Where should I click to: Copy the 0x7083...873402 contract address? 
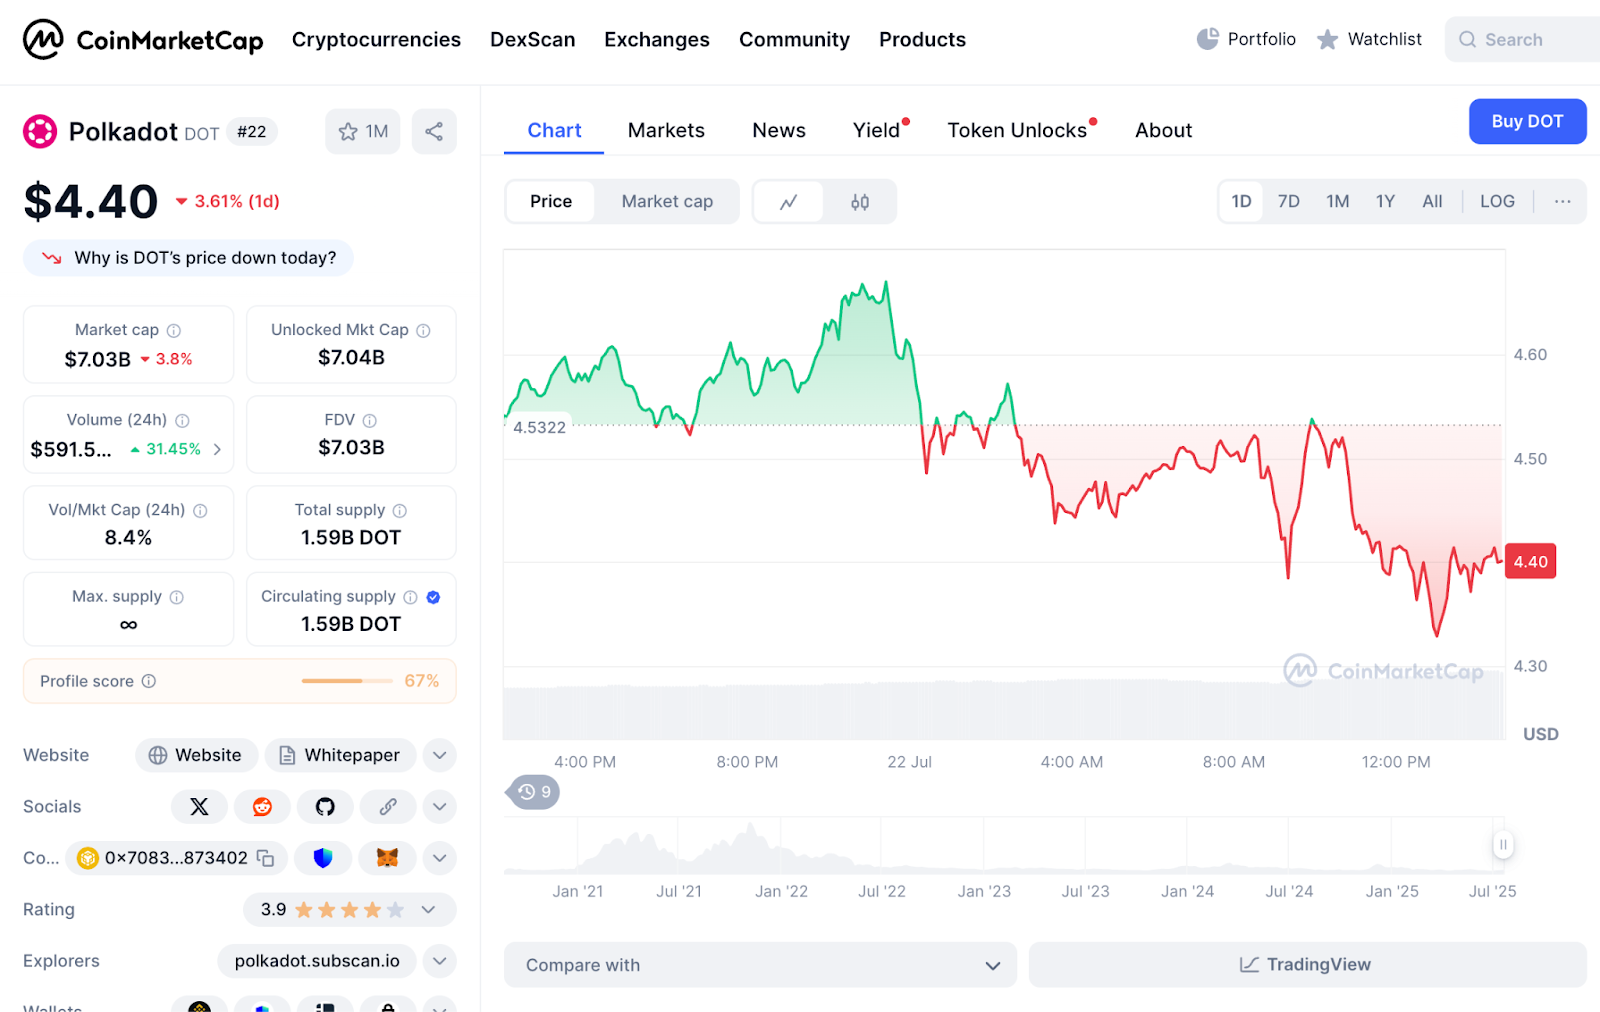click(x=265, y=858)
